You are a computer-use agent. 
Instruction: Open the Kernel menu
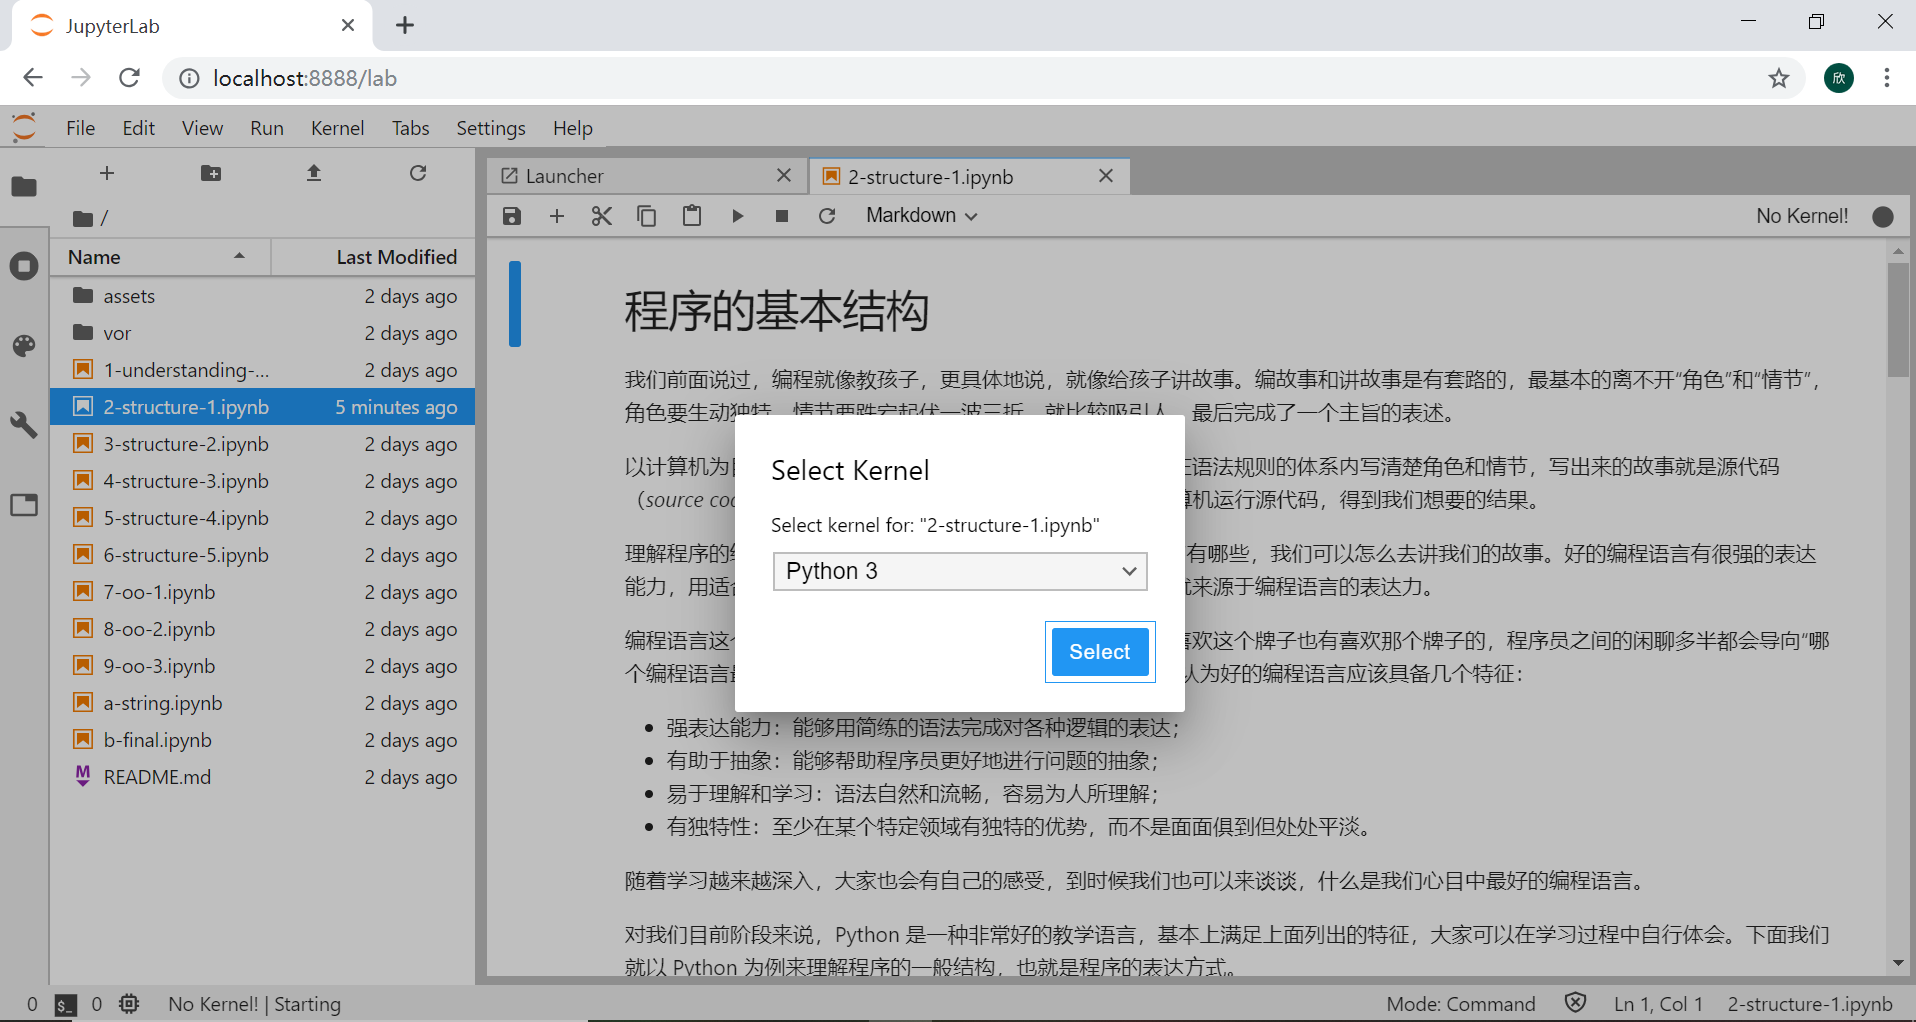click(x=337, y=127)
